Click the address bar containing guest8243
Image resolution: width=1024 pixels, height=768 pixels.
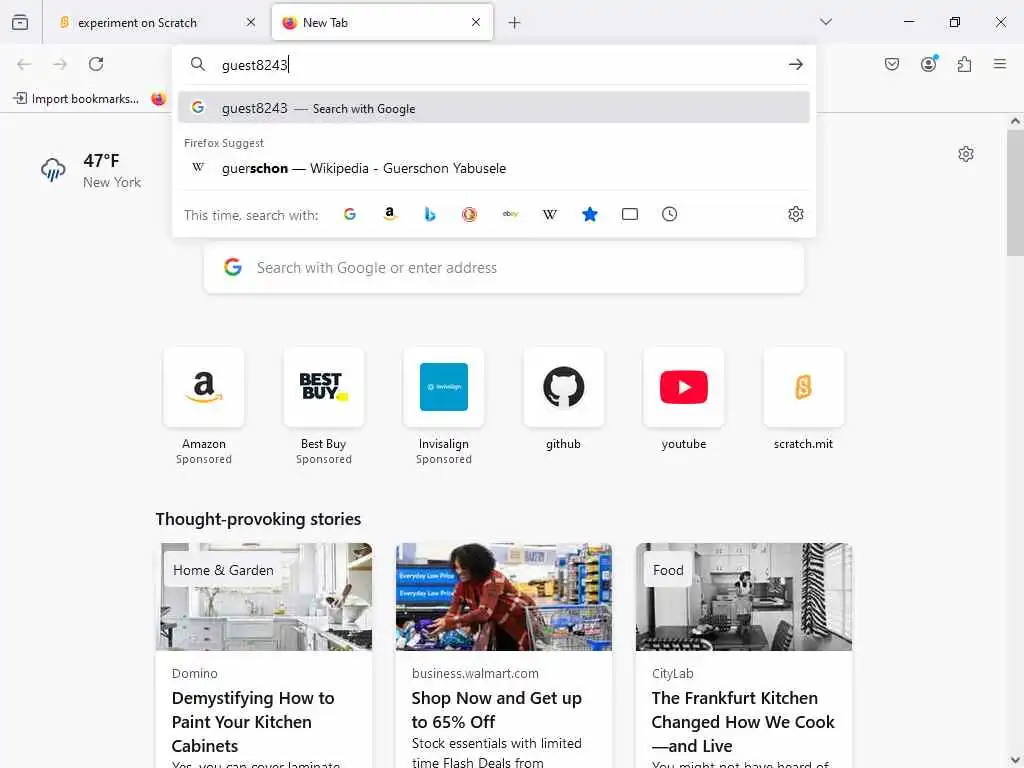tap(496, 65)
